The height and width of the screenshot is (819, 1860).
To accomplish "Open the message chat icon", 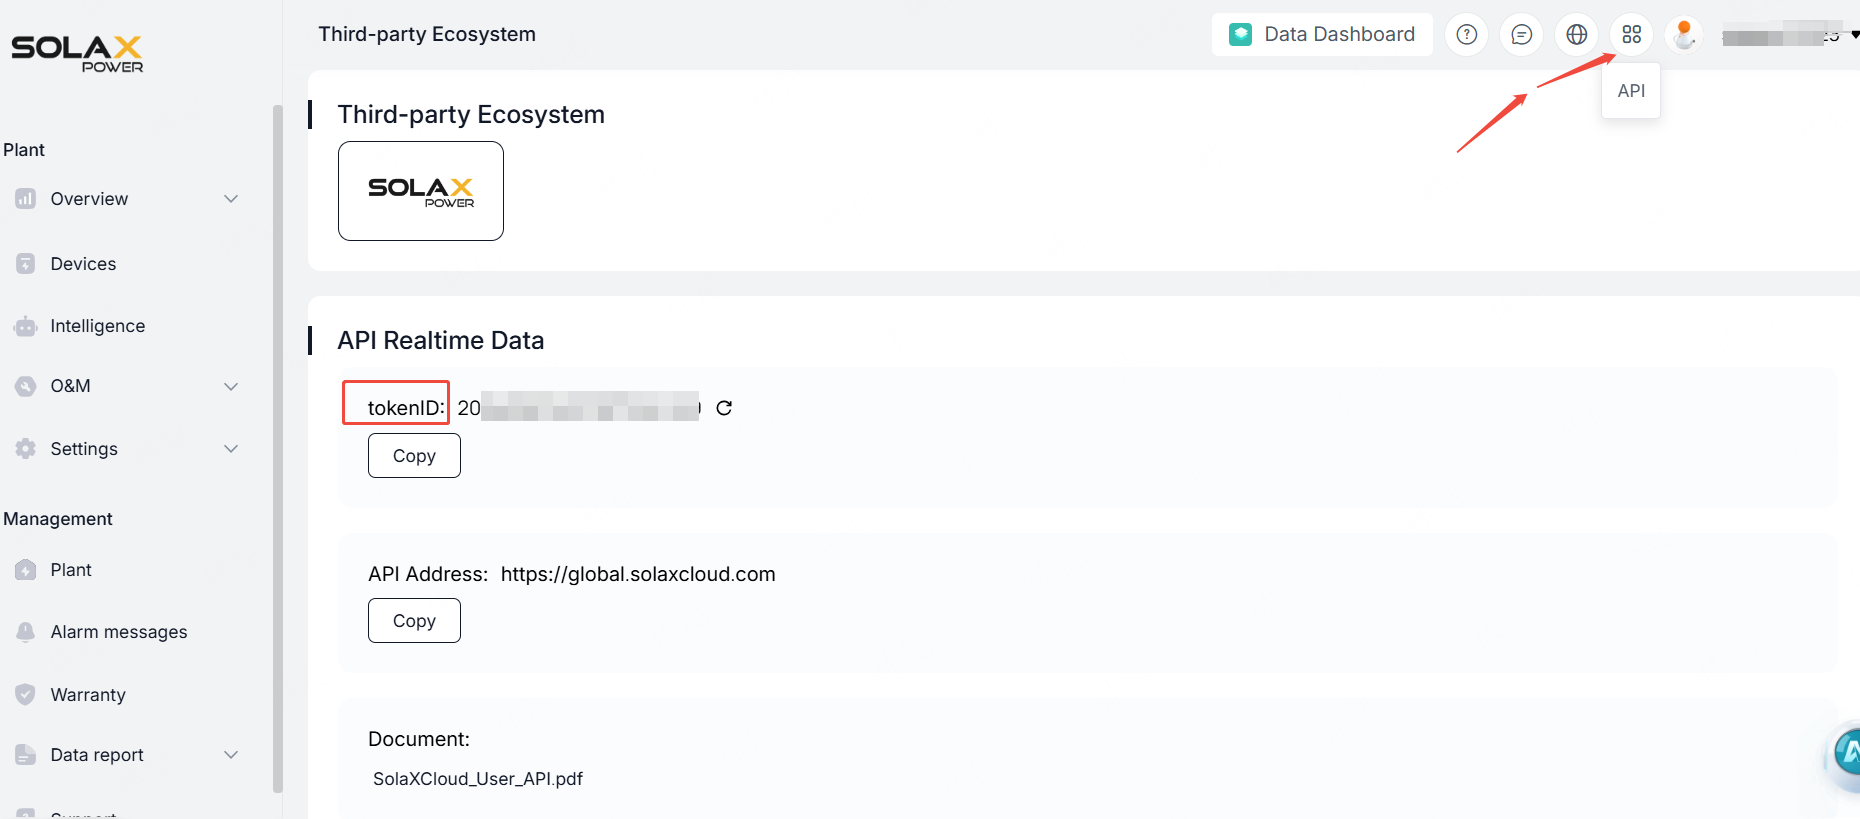I will 1521,35.
